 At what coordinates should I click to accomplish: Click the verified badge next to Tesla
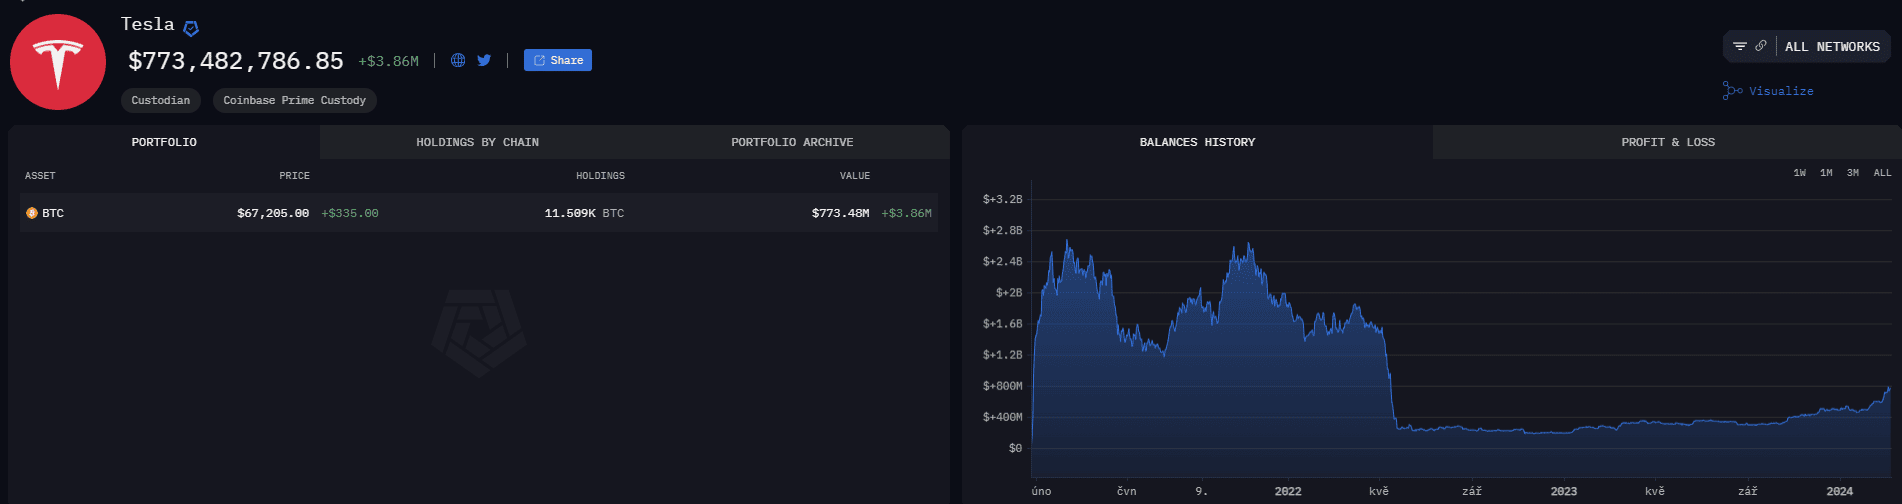(x=191, y=28)
